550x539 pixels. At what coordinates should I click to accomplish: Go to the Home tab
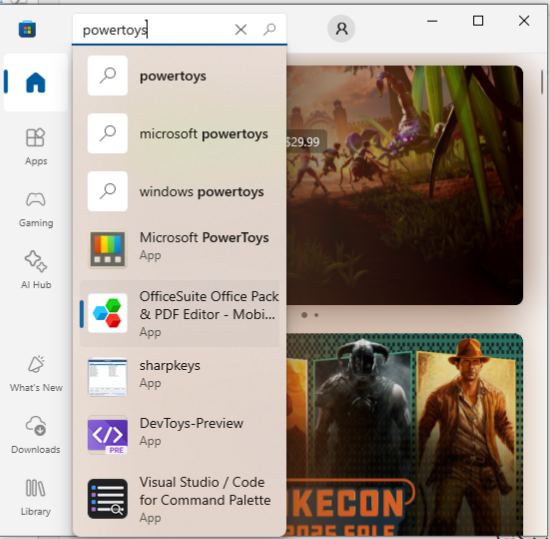click(x=35, y=82)
